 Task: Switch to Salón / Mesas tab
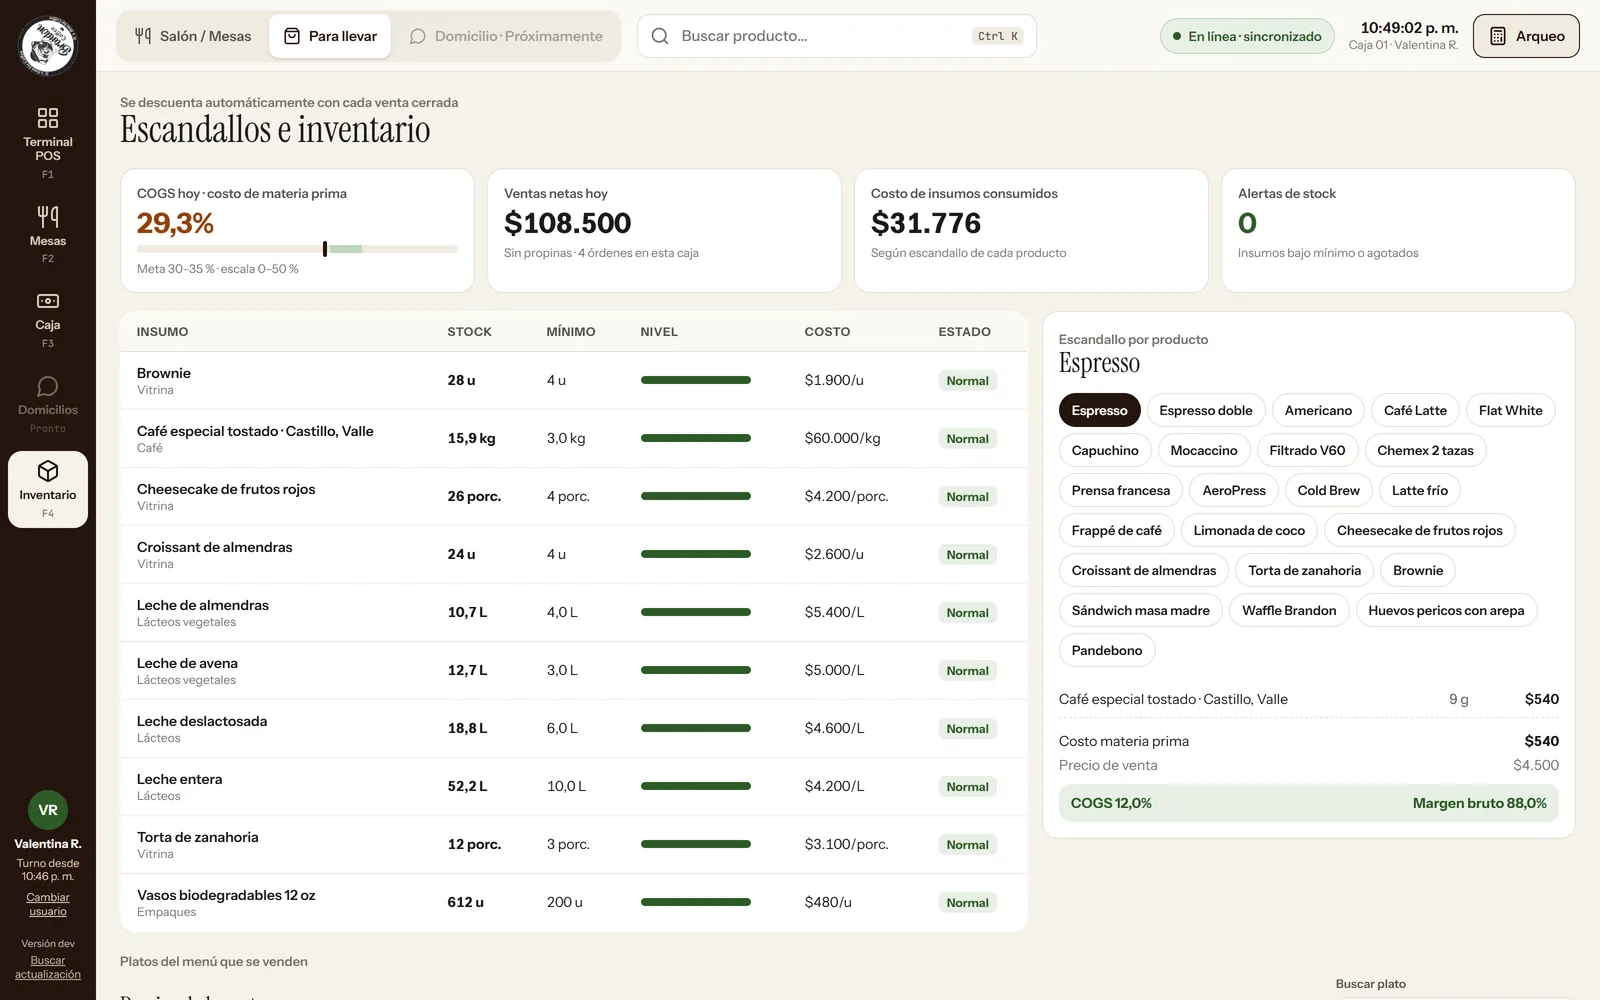(x=193, y=36)
